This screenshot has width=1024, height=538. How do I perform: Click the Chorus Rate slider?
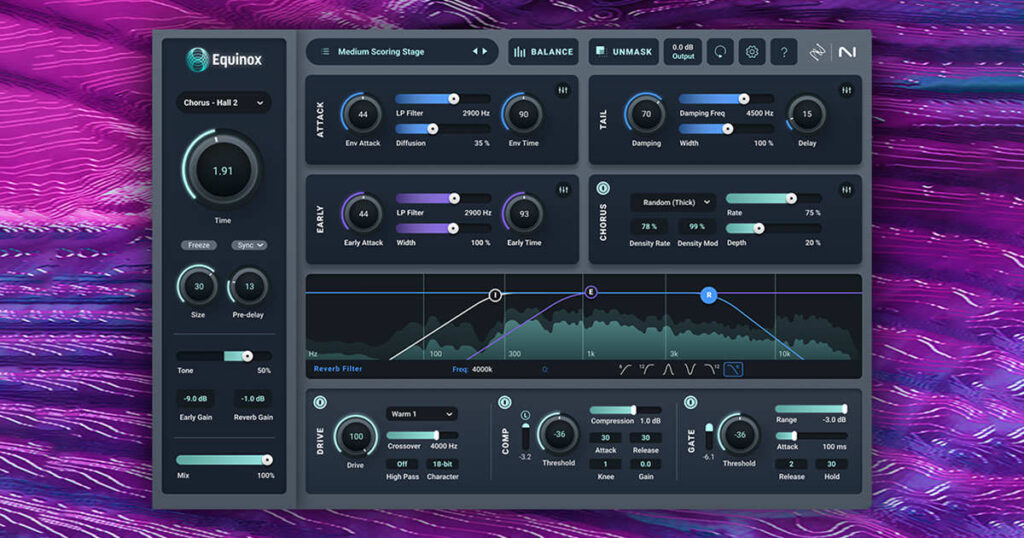774,198
